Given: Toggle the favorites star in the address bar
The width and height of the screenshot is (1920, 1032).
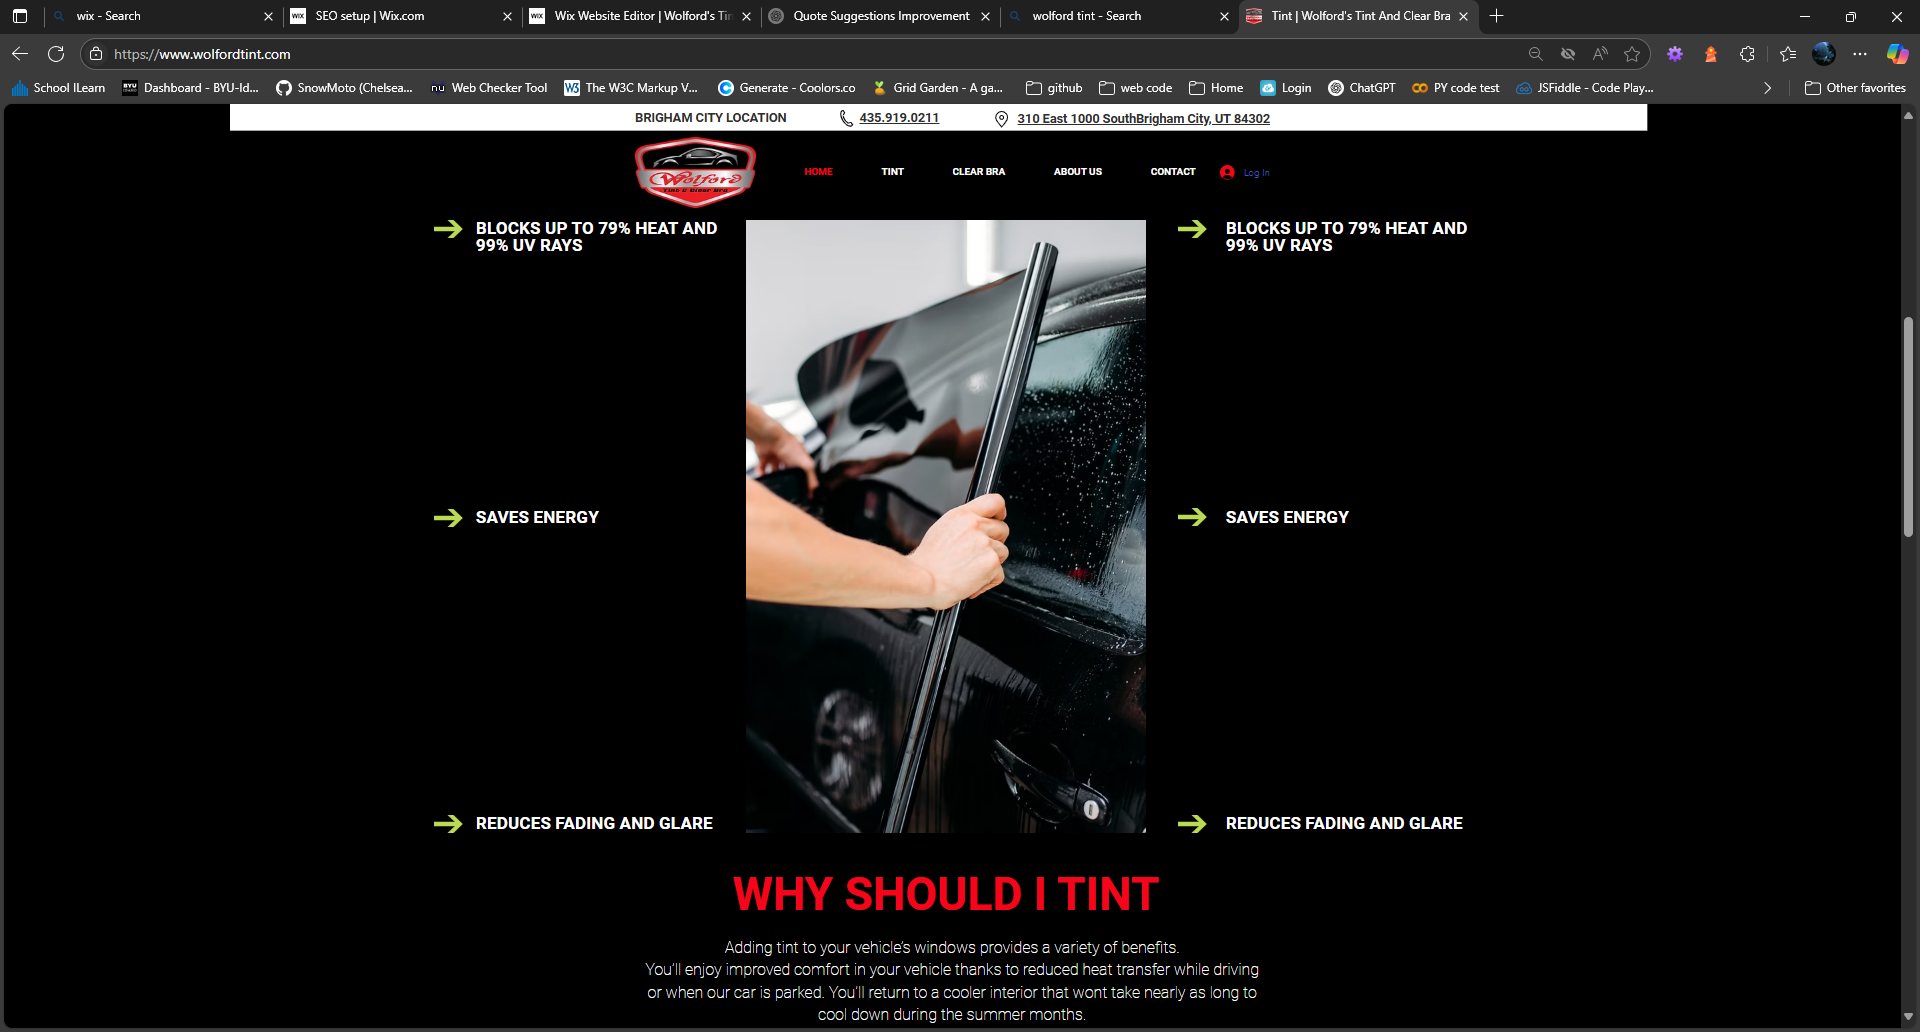Looking at the screenshot, I should 1632,54.
